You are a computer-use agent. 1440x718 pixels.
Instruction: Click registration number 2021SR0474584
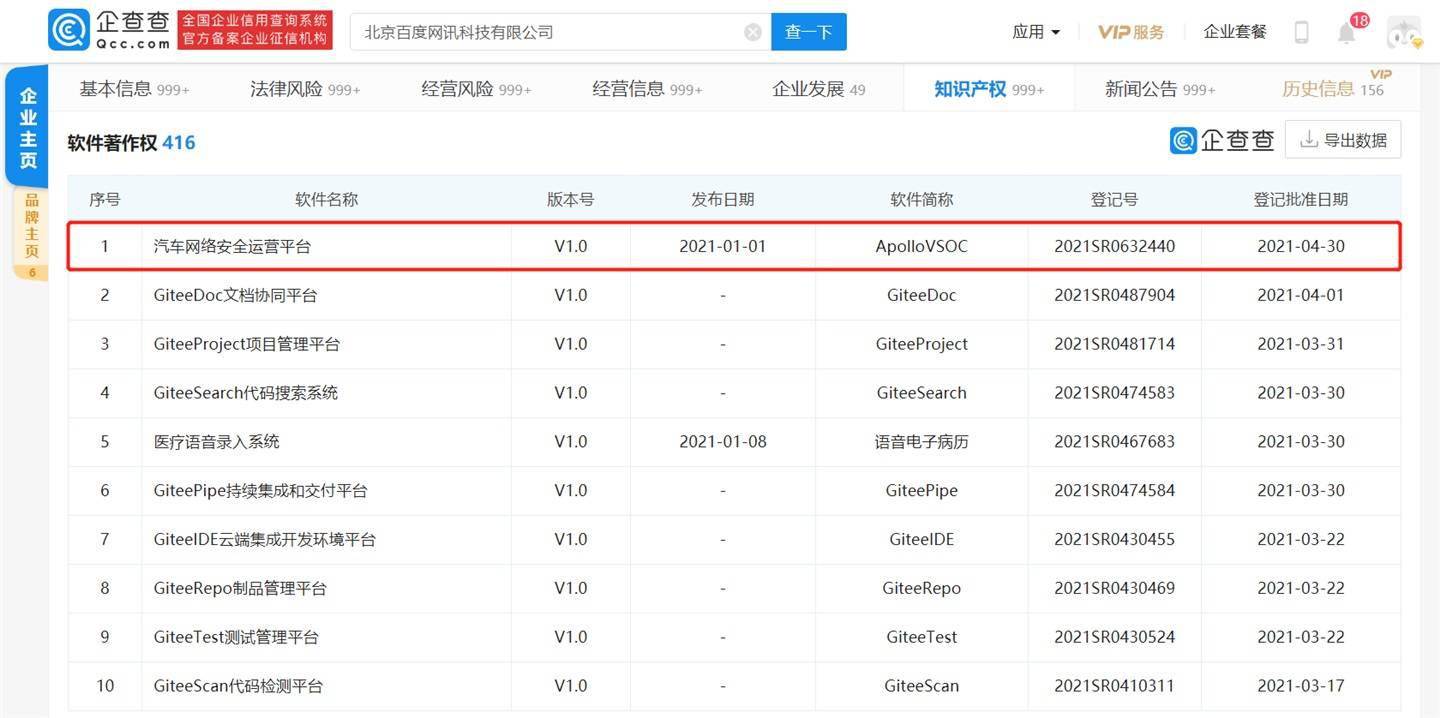point(1114,490)
